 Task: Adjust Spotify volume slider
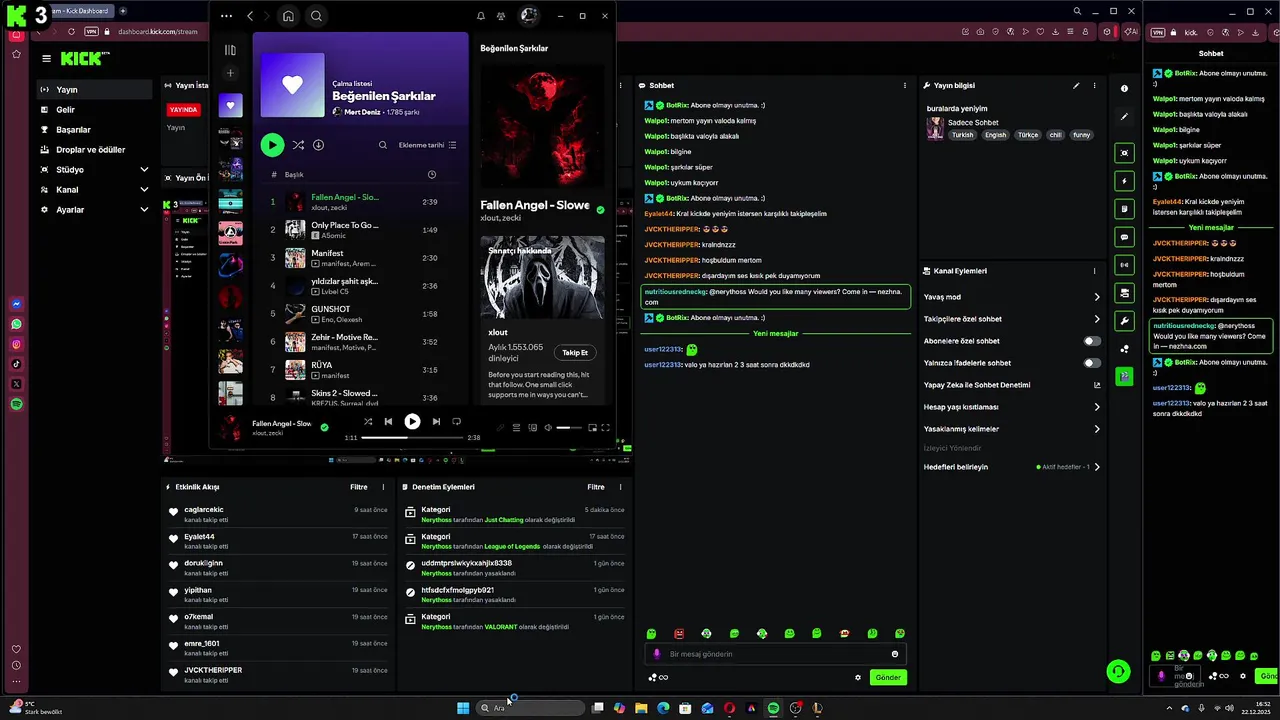569,428
